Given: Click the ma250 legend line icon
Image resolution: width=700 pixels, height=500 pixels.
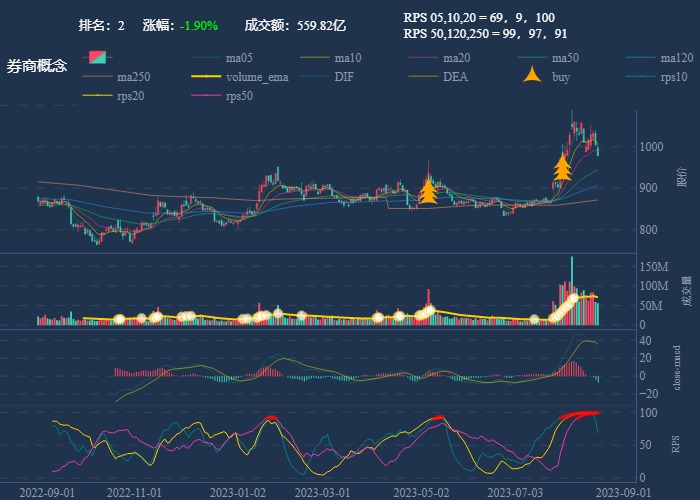Looking at the screenshot, I should tap(100, 77).
